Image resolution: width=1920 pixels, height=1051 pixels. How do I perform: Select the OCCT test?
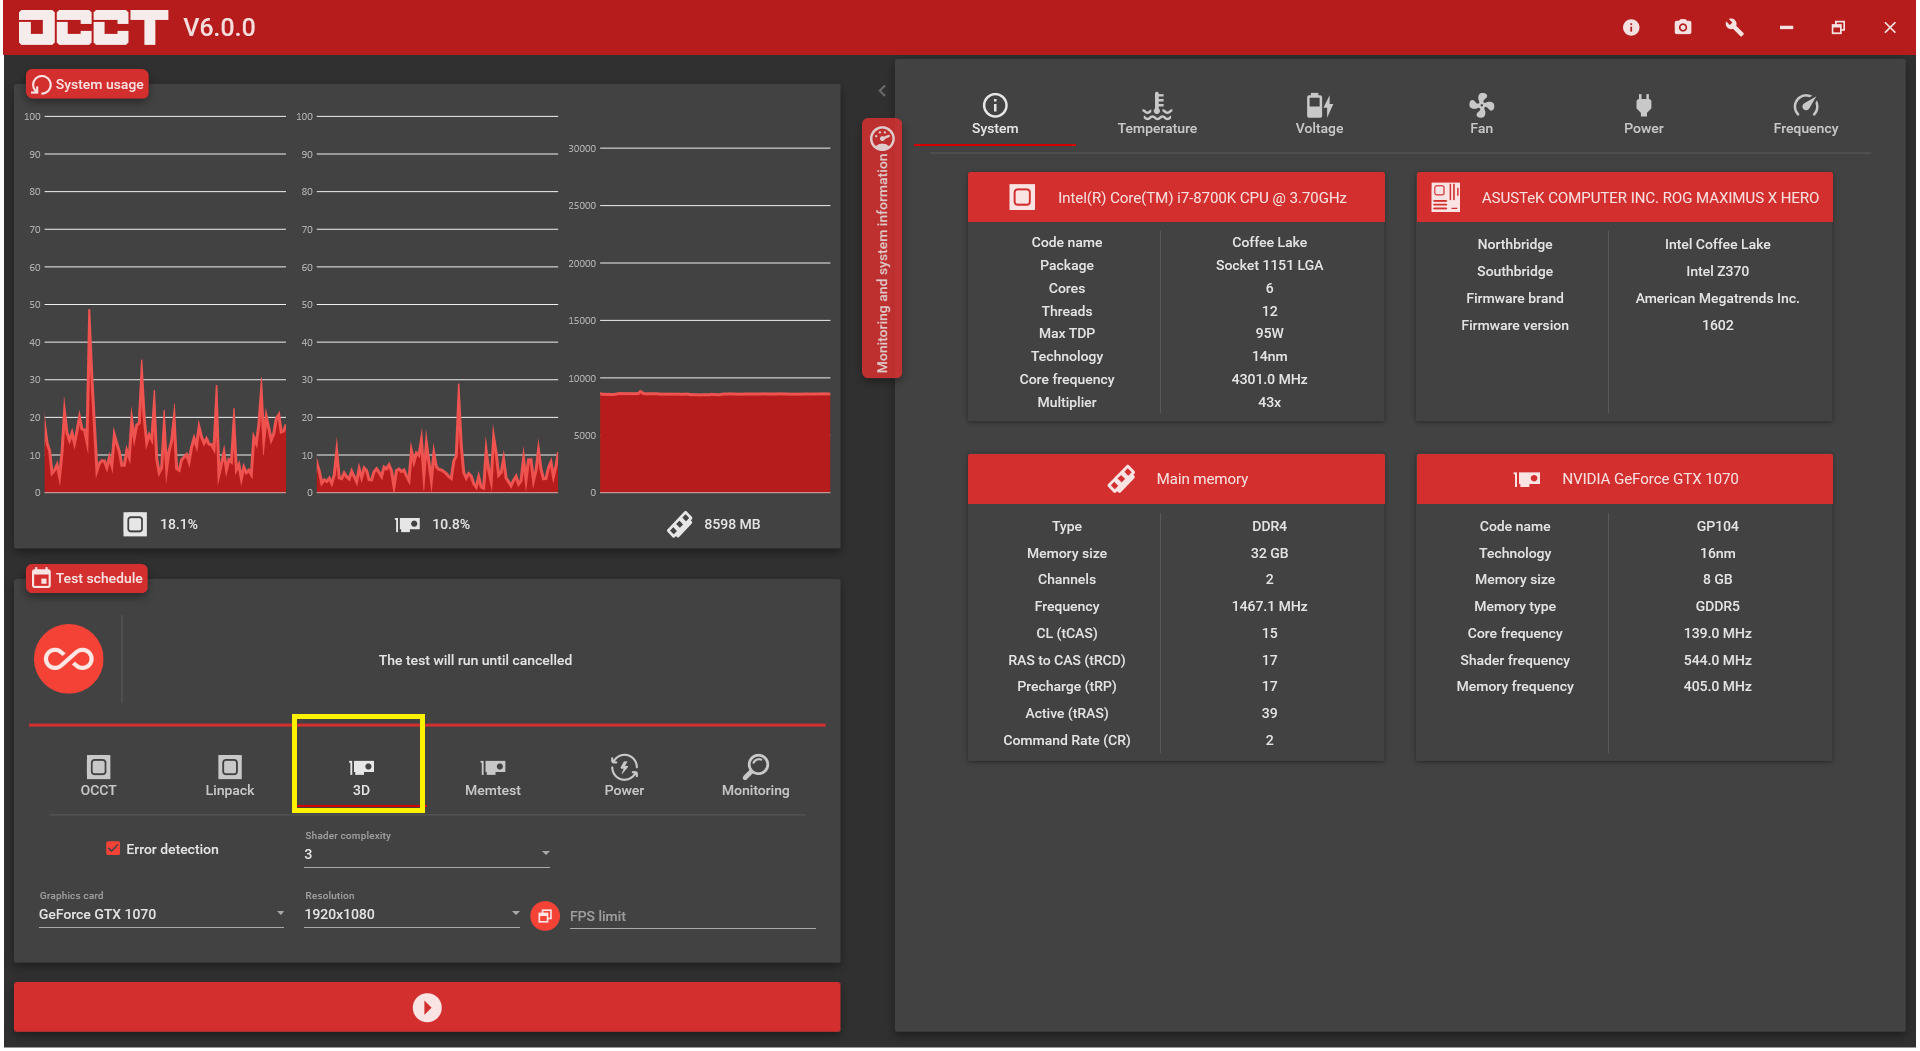pyautogui.click(x=98, y=776)
